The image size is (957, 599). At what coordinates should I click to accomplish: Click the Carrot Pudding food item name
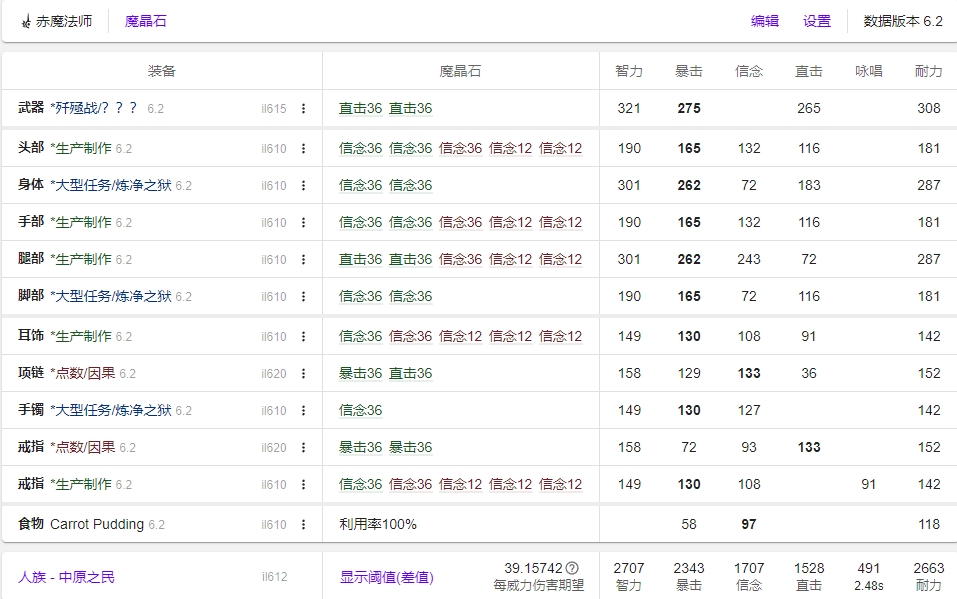[97, 524]
